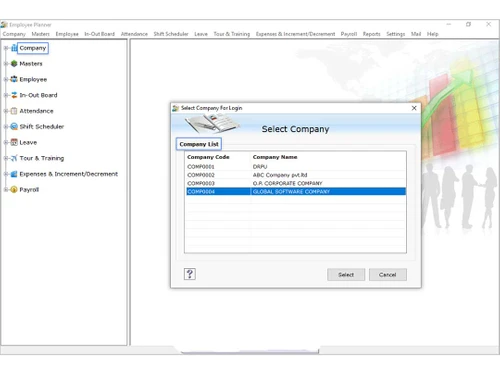This screenshot has height=375, width=500.
Task: Click the Expenses & Increment/Decrement icon
Action: (x=14, y=174)
